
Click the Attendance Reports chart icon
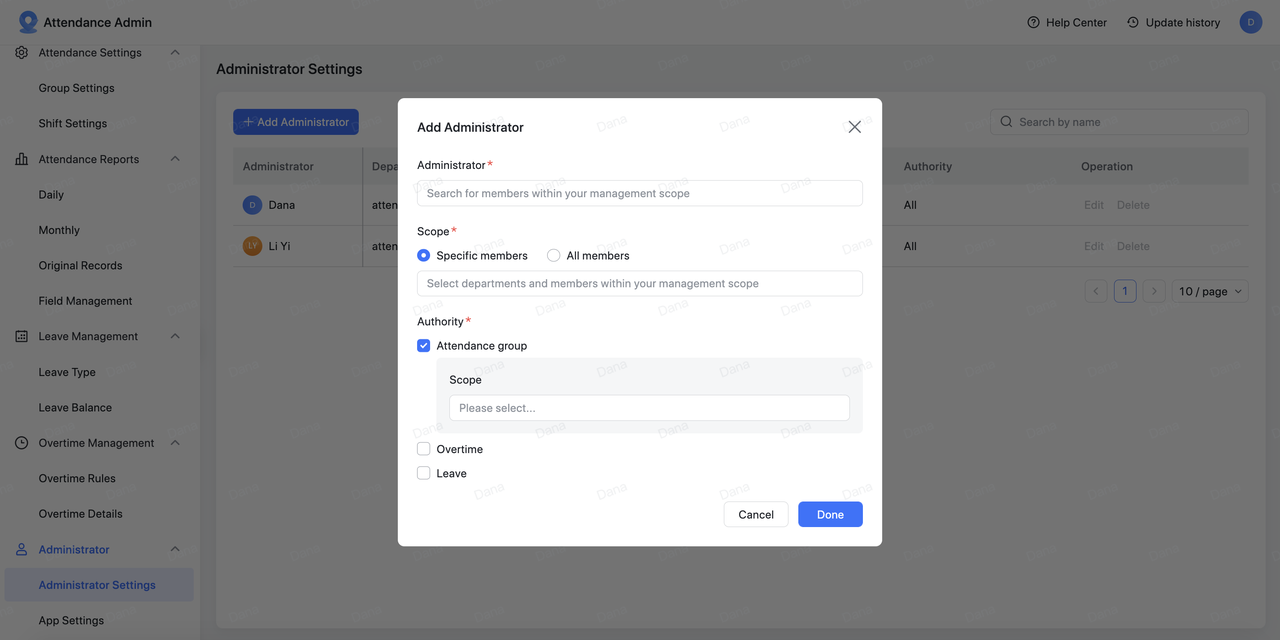point(22,159)
